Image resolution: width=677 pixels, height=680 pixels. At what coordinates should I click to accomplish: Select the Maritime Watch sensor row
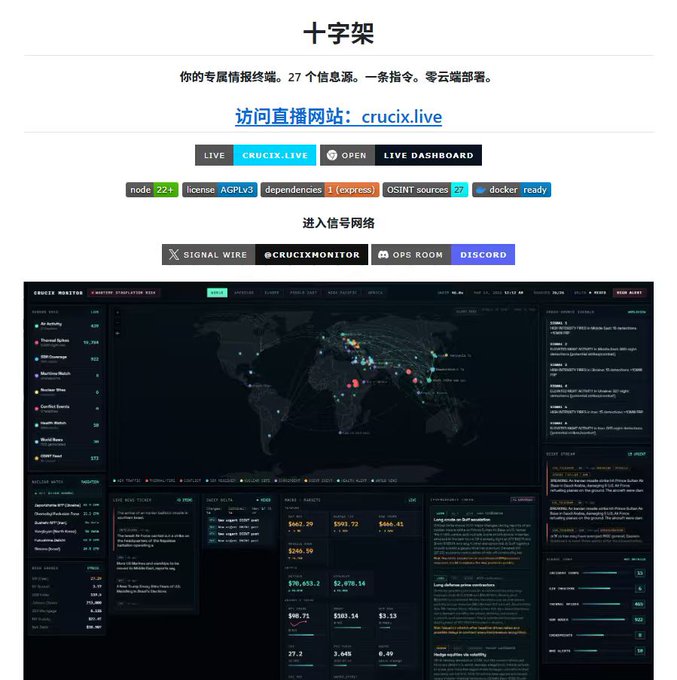pos(67,376)
